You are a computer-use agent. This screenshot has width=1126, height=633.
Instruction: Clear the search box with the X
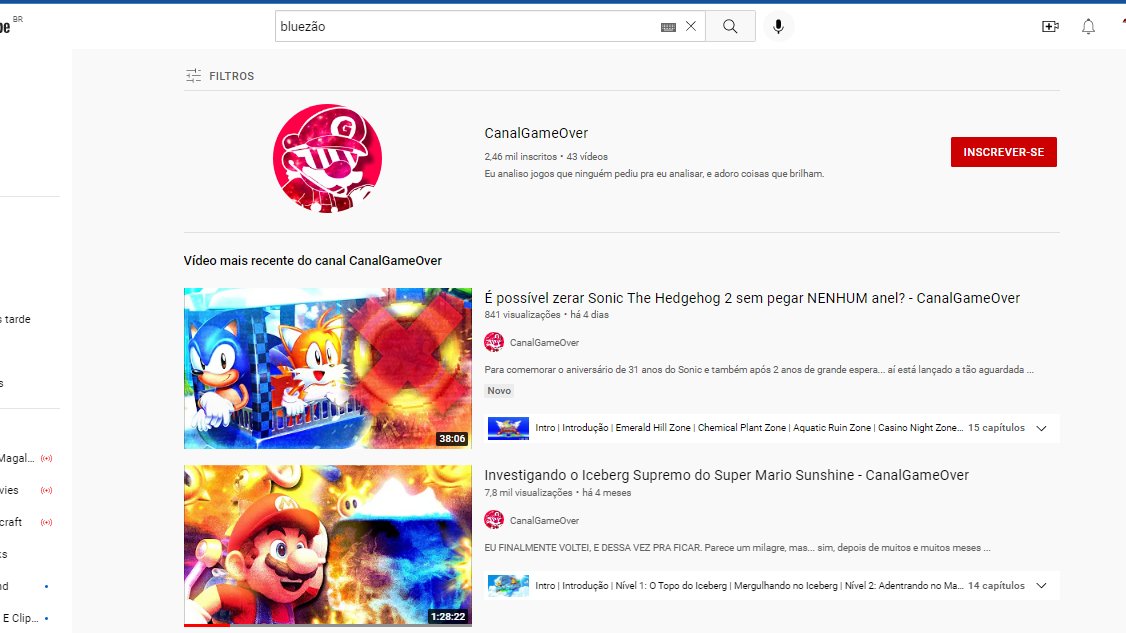pyautogui.click(x=691, y=27)
